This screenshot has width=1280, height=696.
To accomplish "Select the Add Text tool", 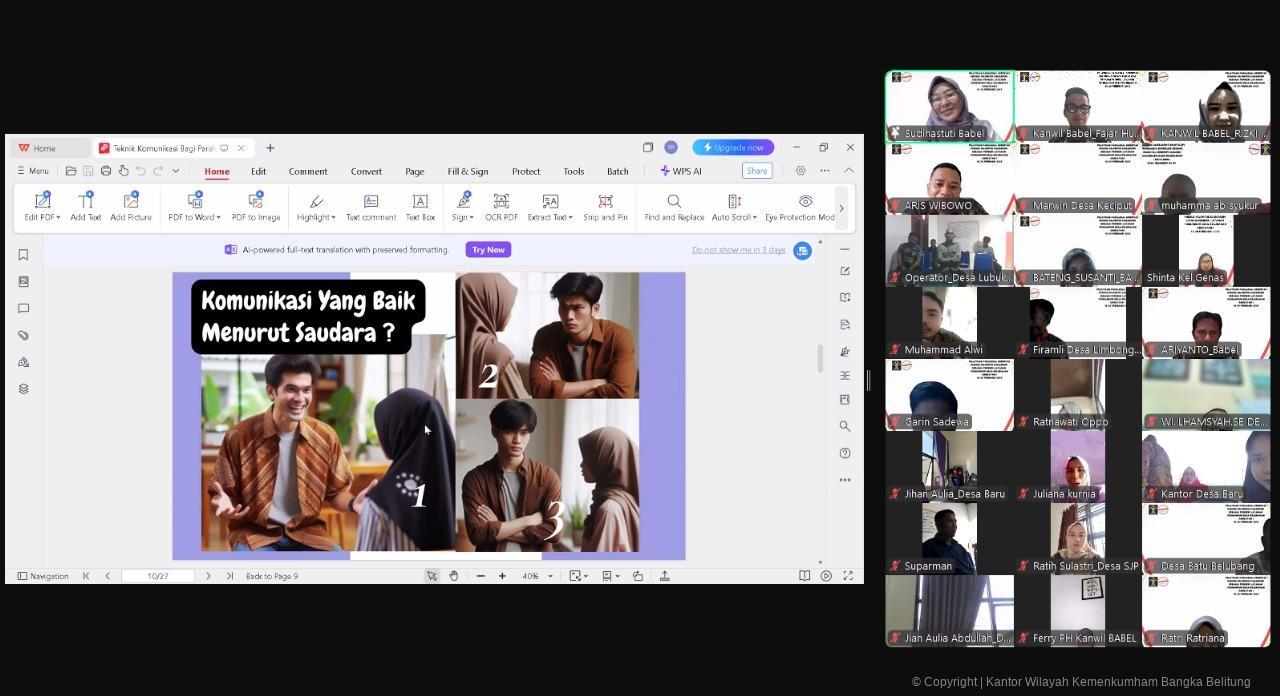I will [86, 206].
